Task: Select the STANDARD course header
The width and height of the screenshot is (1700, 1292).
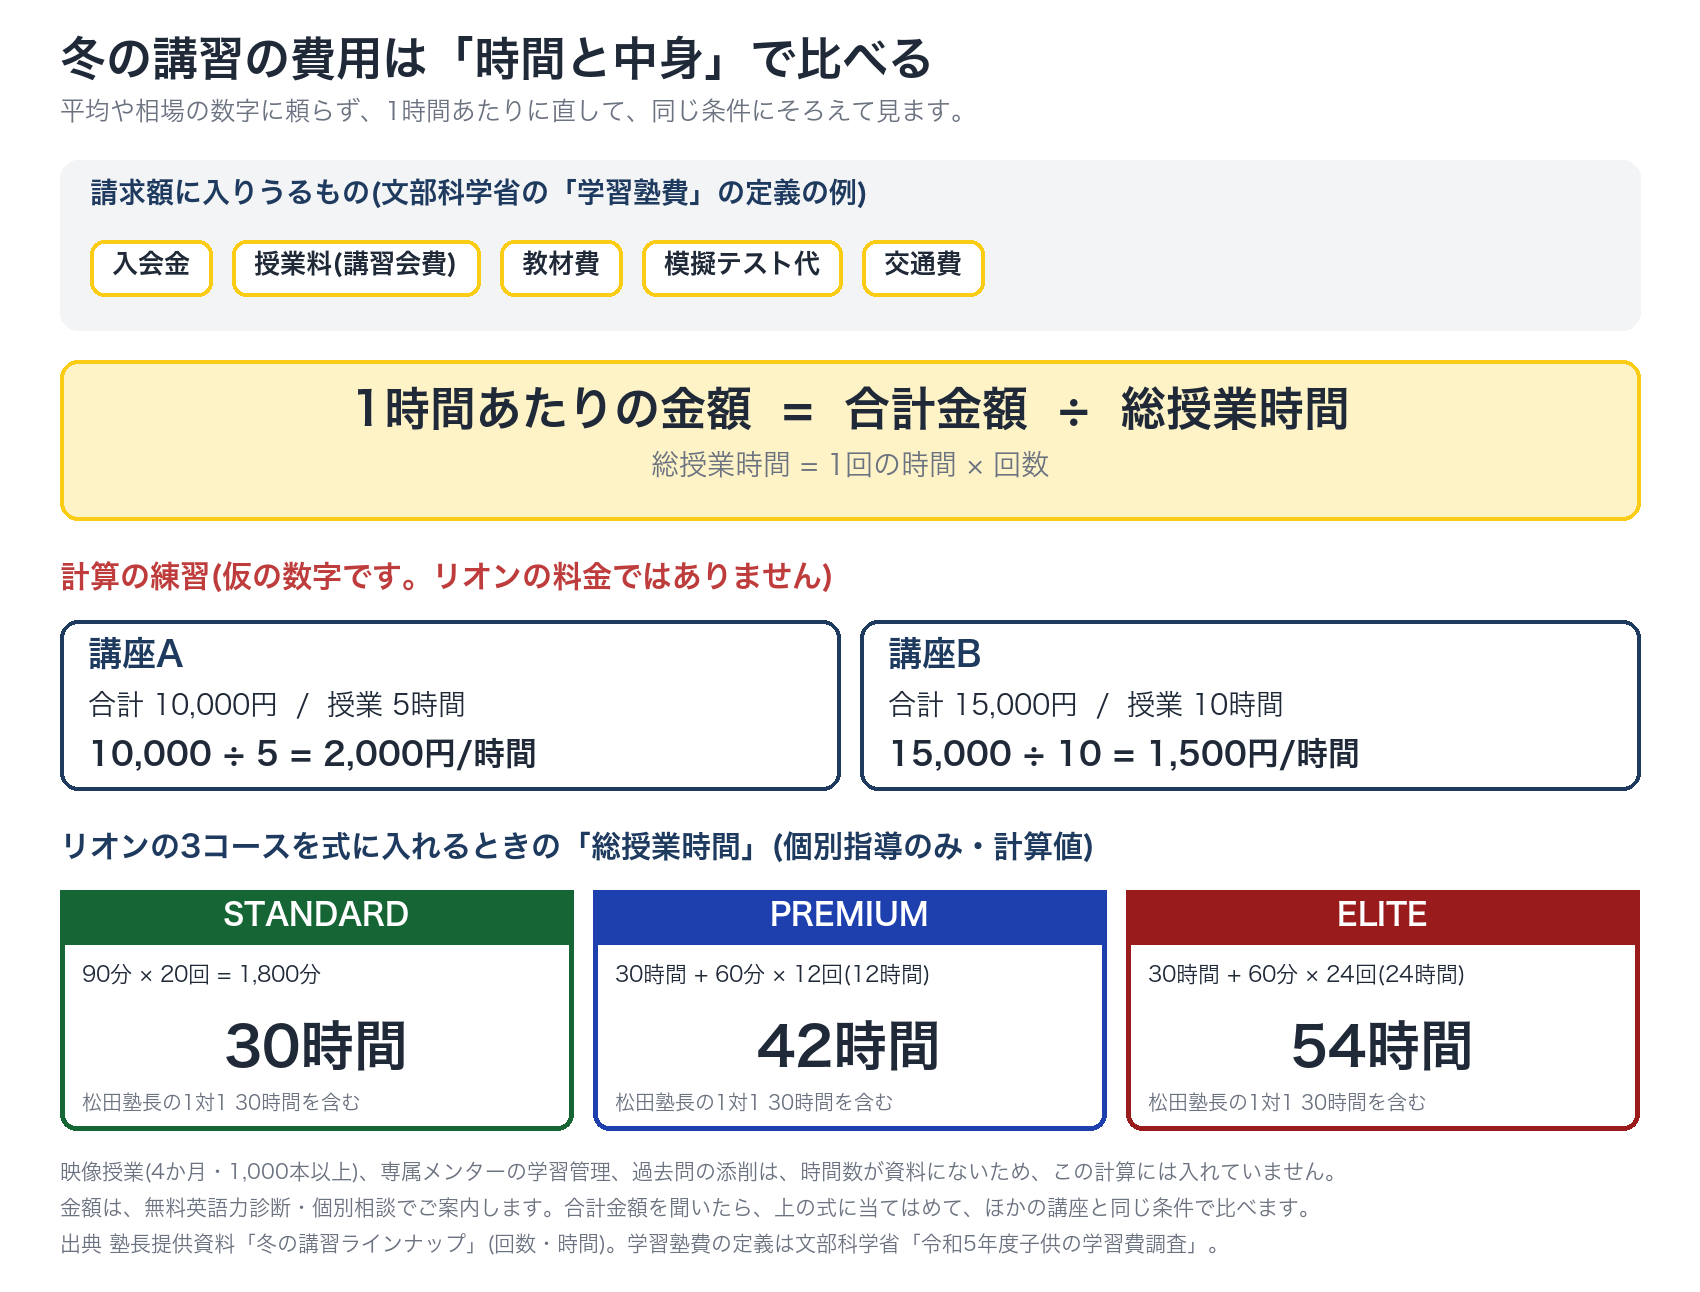Action: pyautogui.click(x=316, y=915)
